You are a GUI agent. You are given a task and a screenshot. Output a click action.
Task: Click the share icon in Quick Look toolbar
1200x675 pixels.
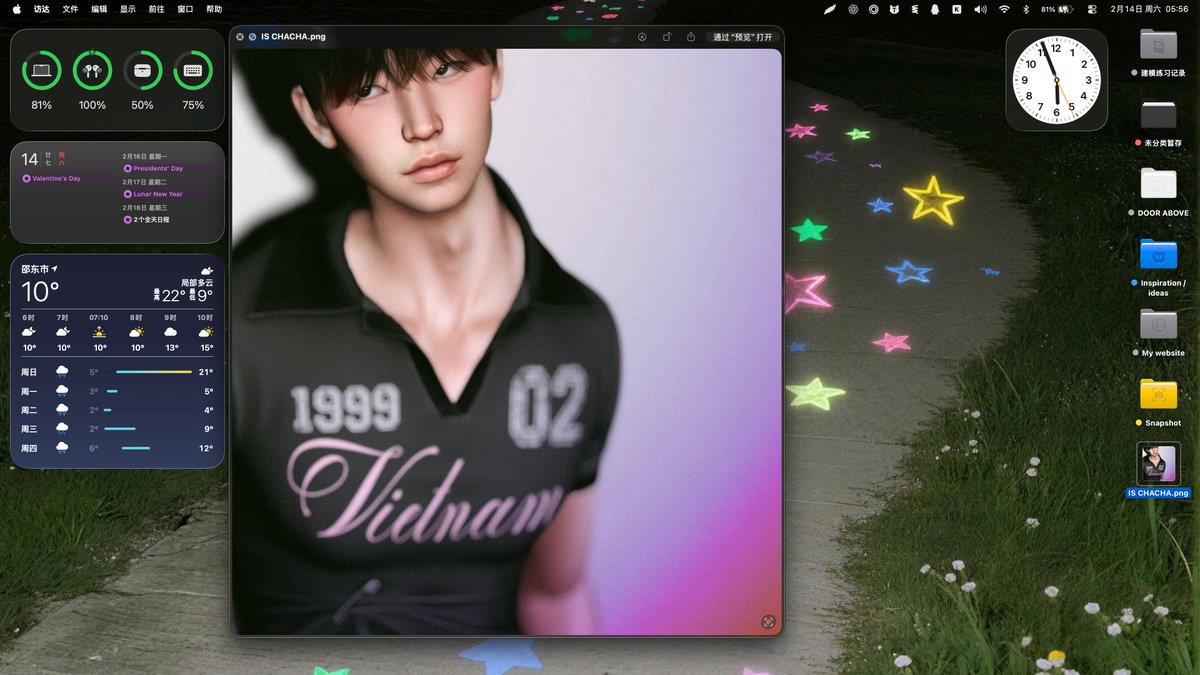click(690, 37)
